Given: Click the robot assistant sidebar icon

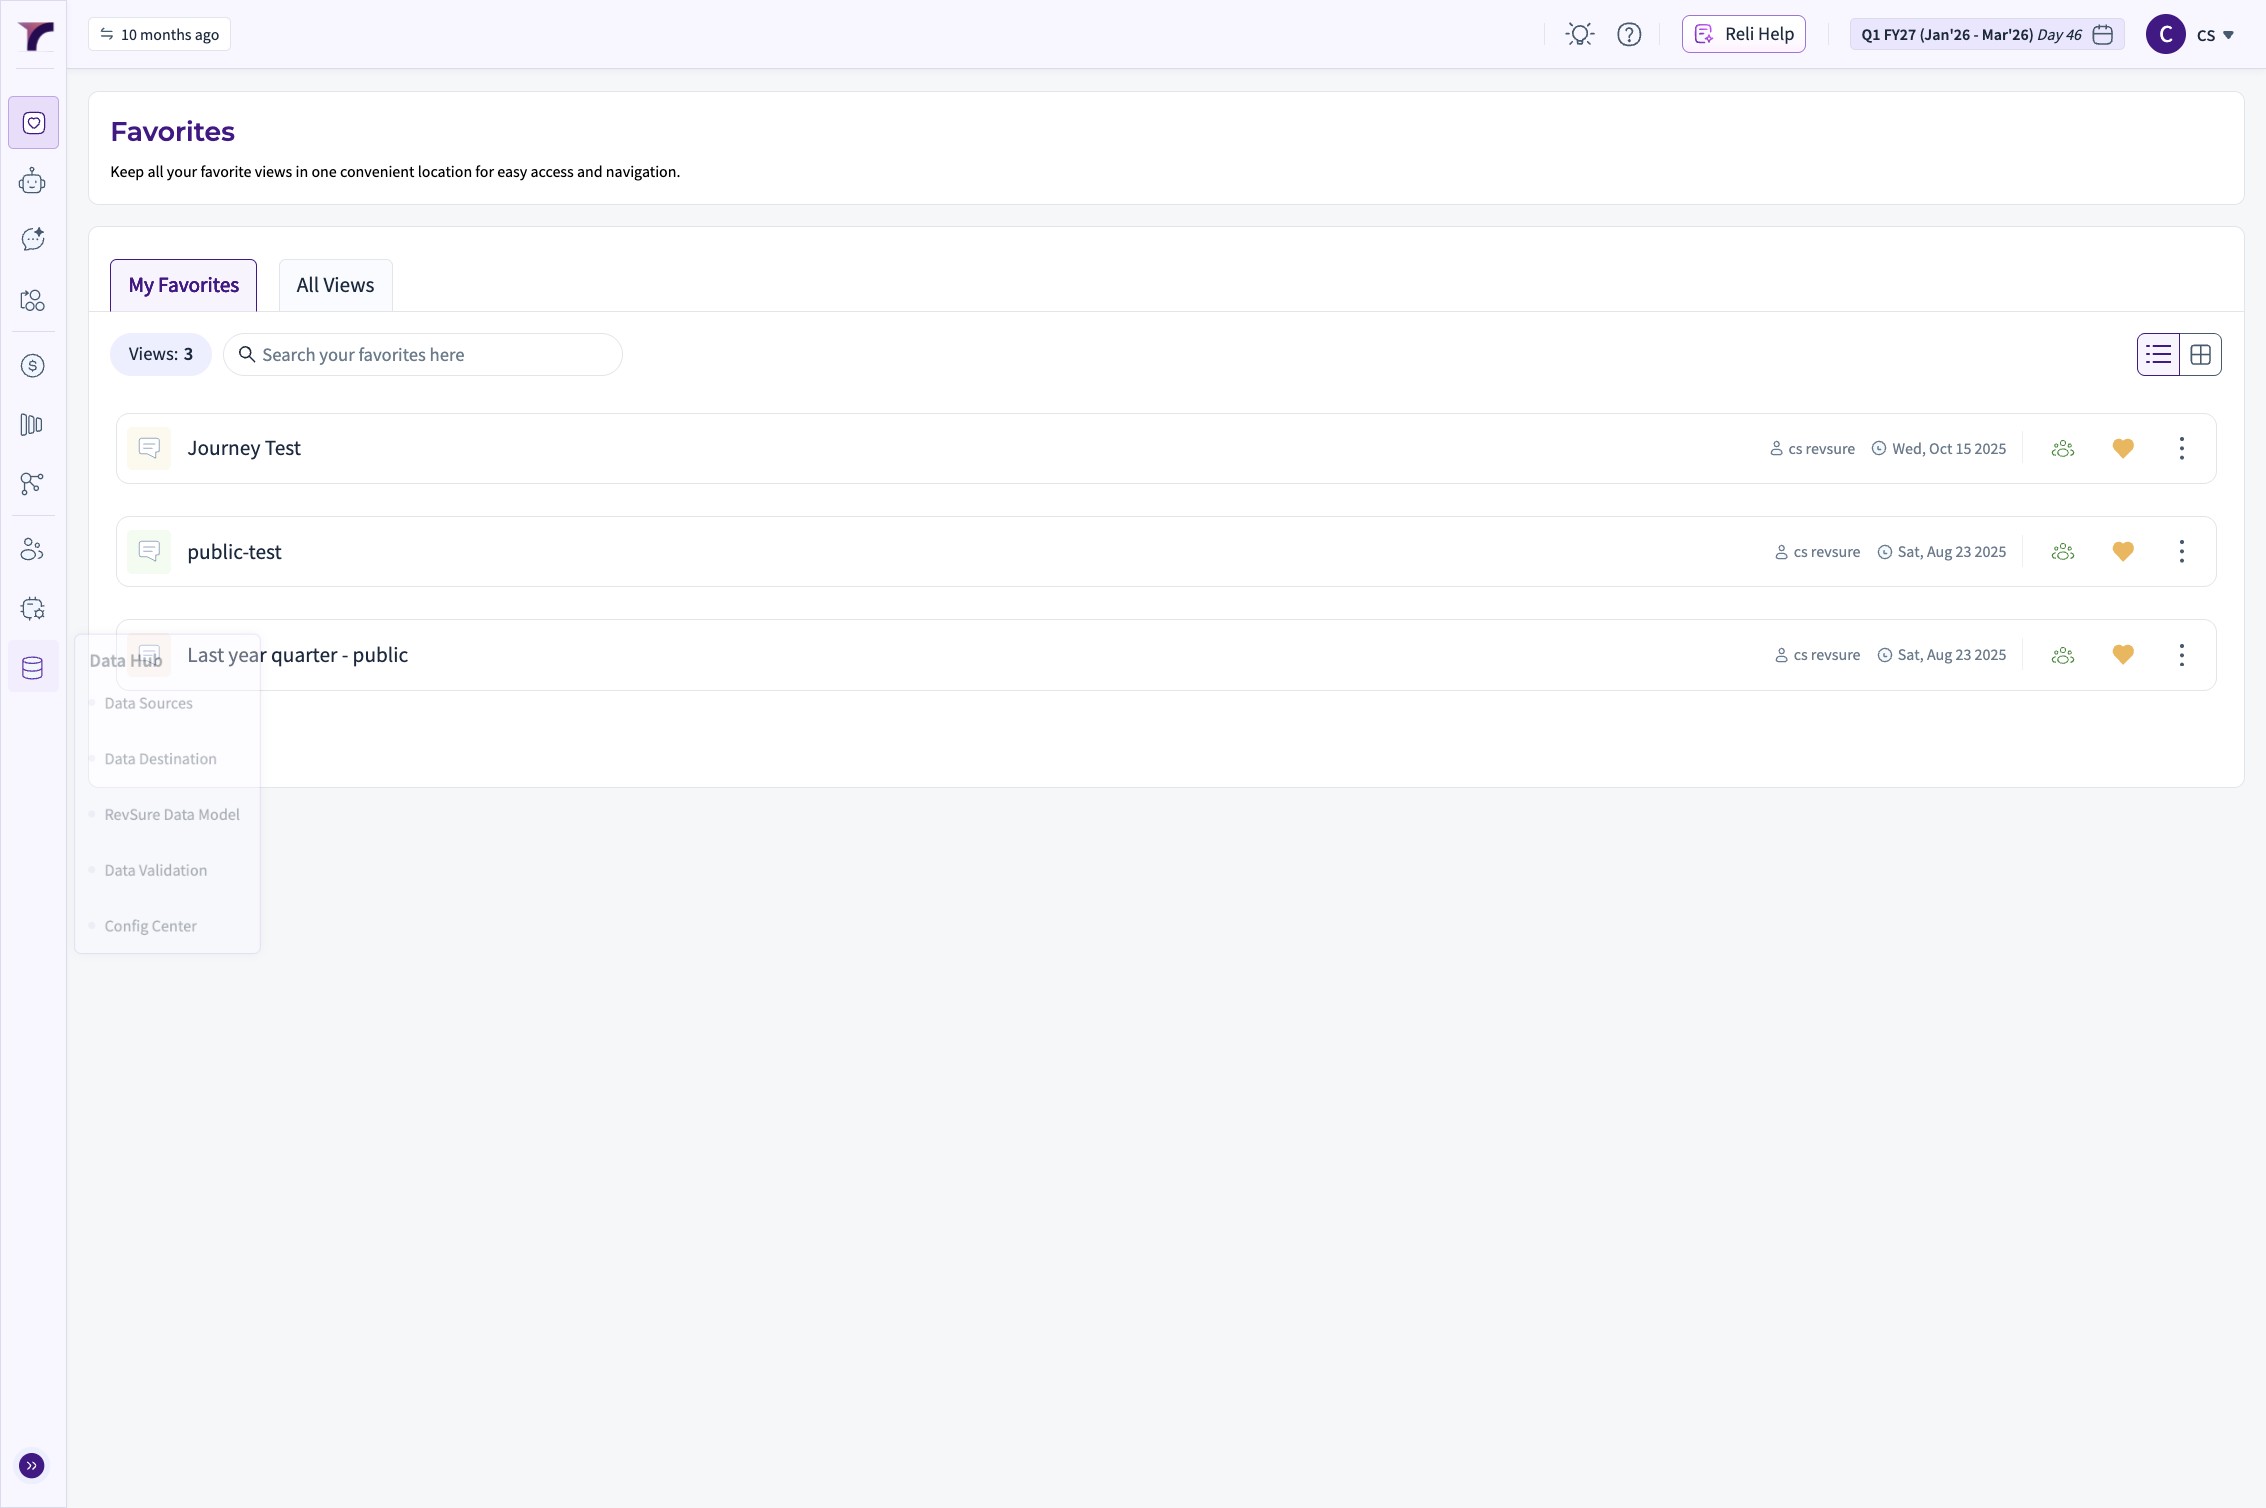Looking at the screenshot, I should point(33,181).
